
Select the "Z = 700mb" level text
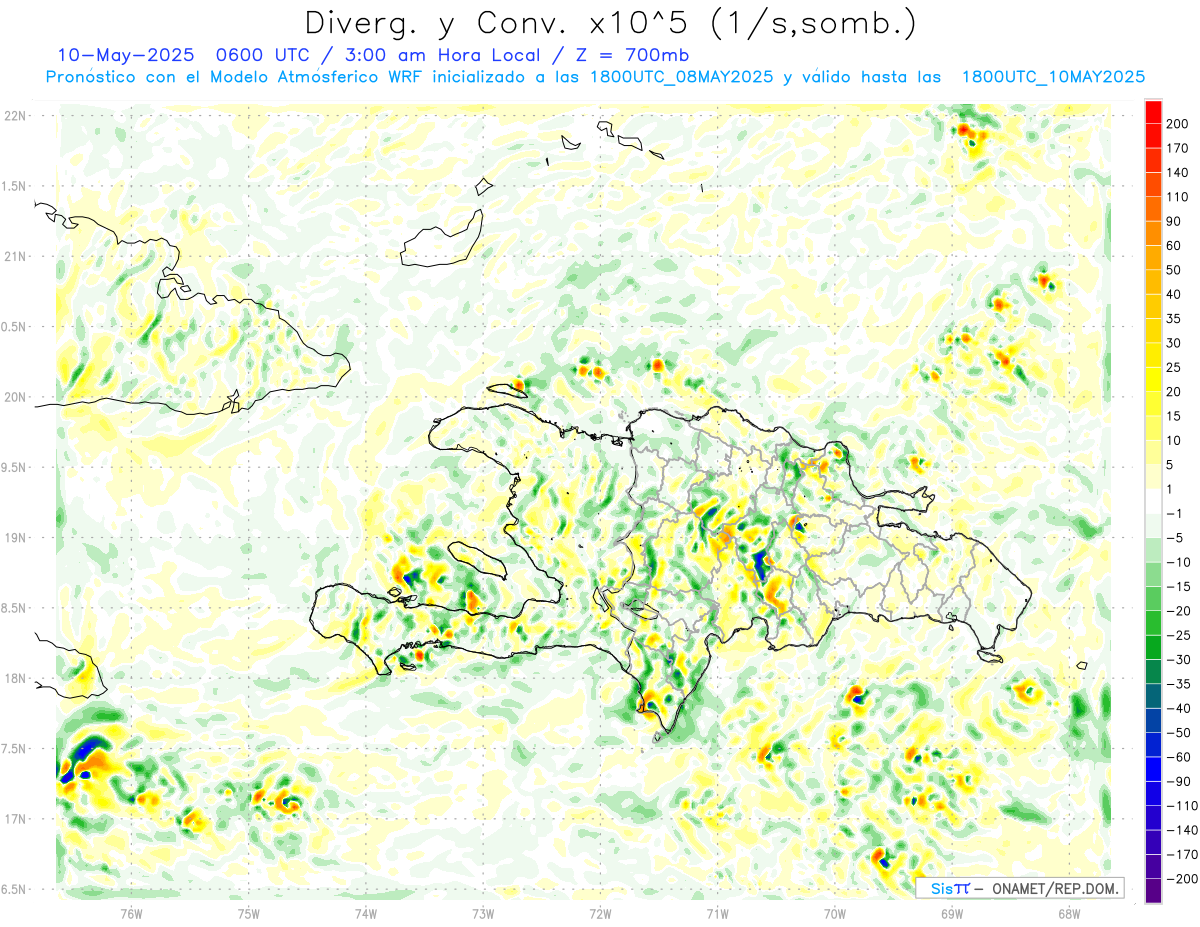tap(632, 55)
